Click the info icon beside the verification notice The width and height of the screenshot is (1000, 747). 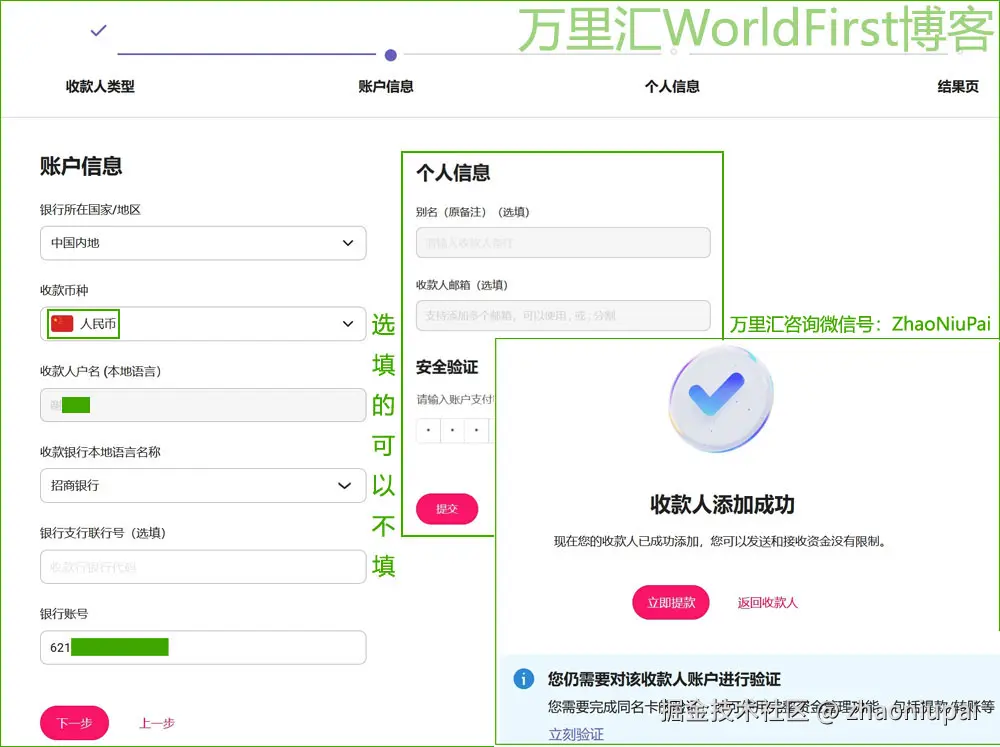point(524,679)
